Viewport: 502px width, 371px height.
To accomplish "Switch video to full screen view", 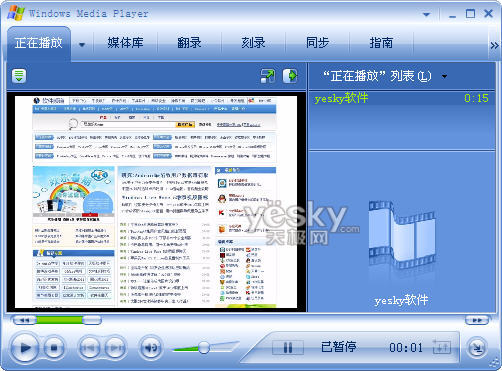I will pyautogui.click(x=268, y=76).
